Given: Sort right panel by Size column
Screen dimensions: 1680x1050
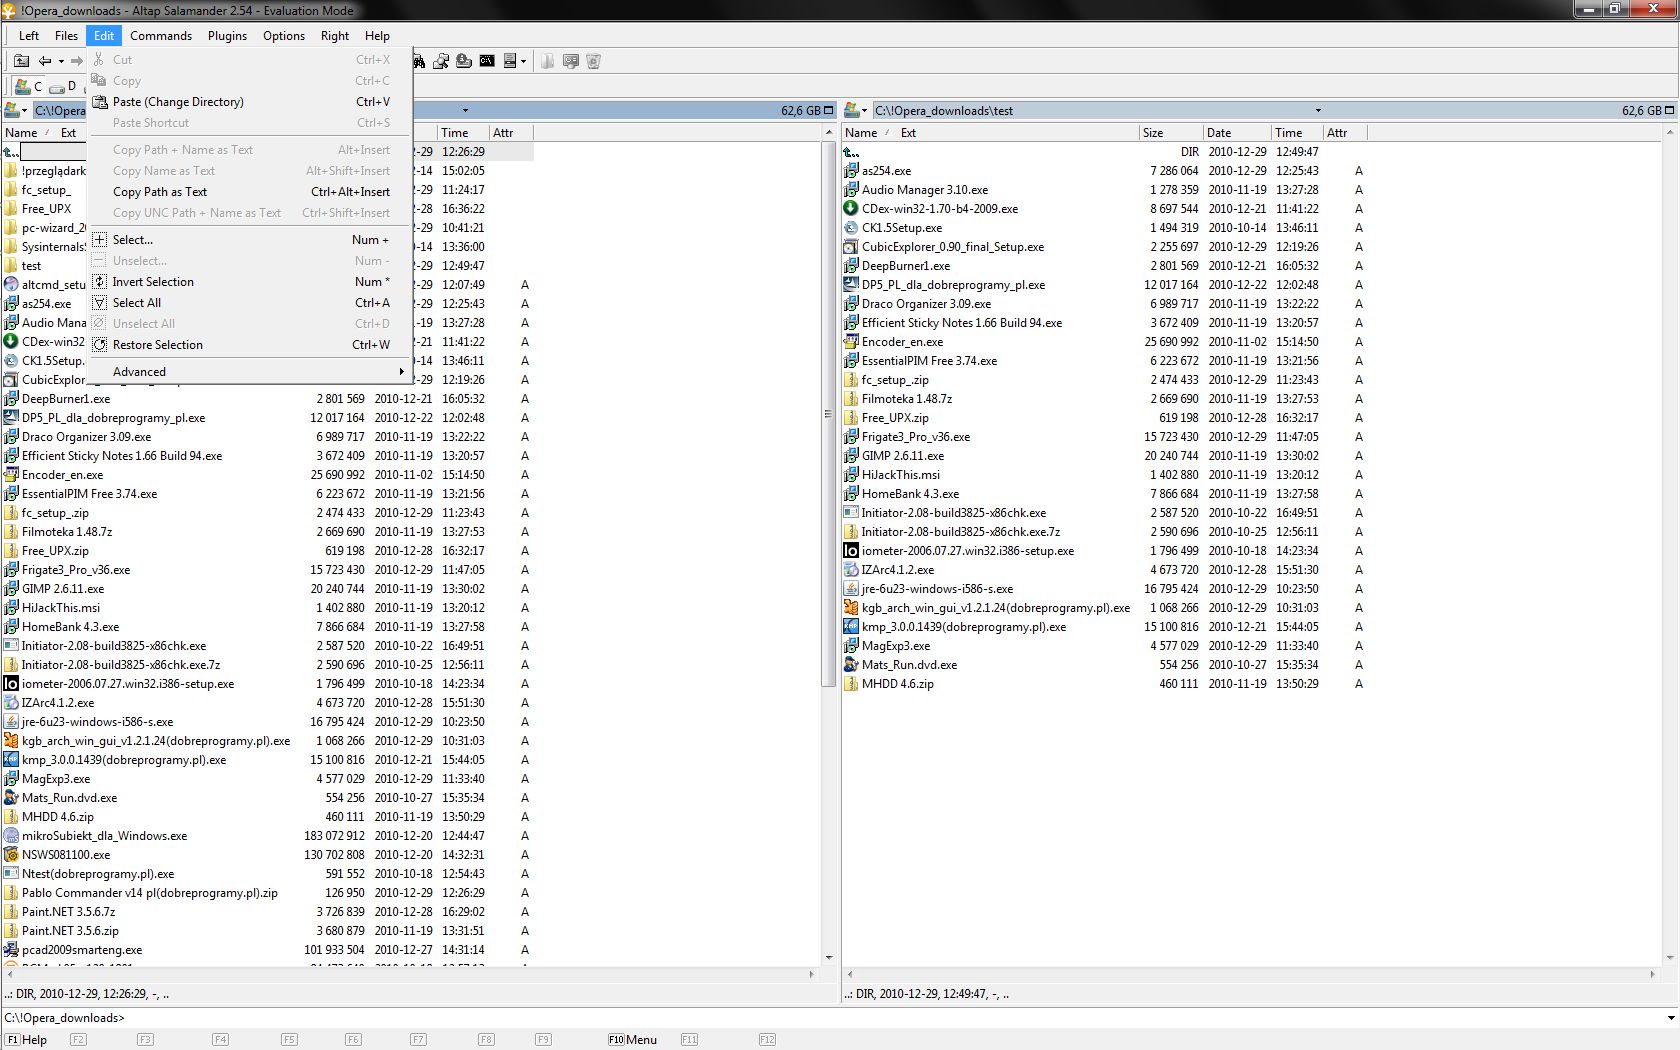Looking at the screenshot, I should point(1169,133).
